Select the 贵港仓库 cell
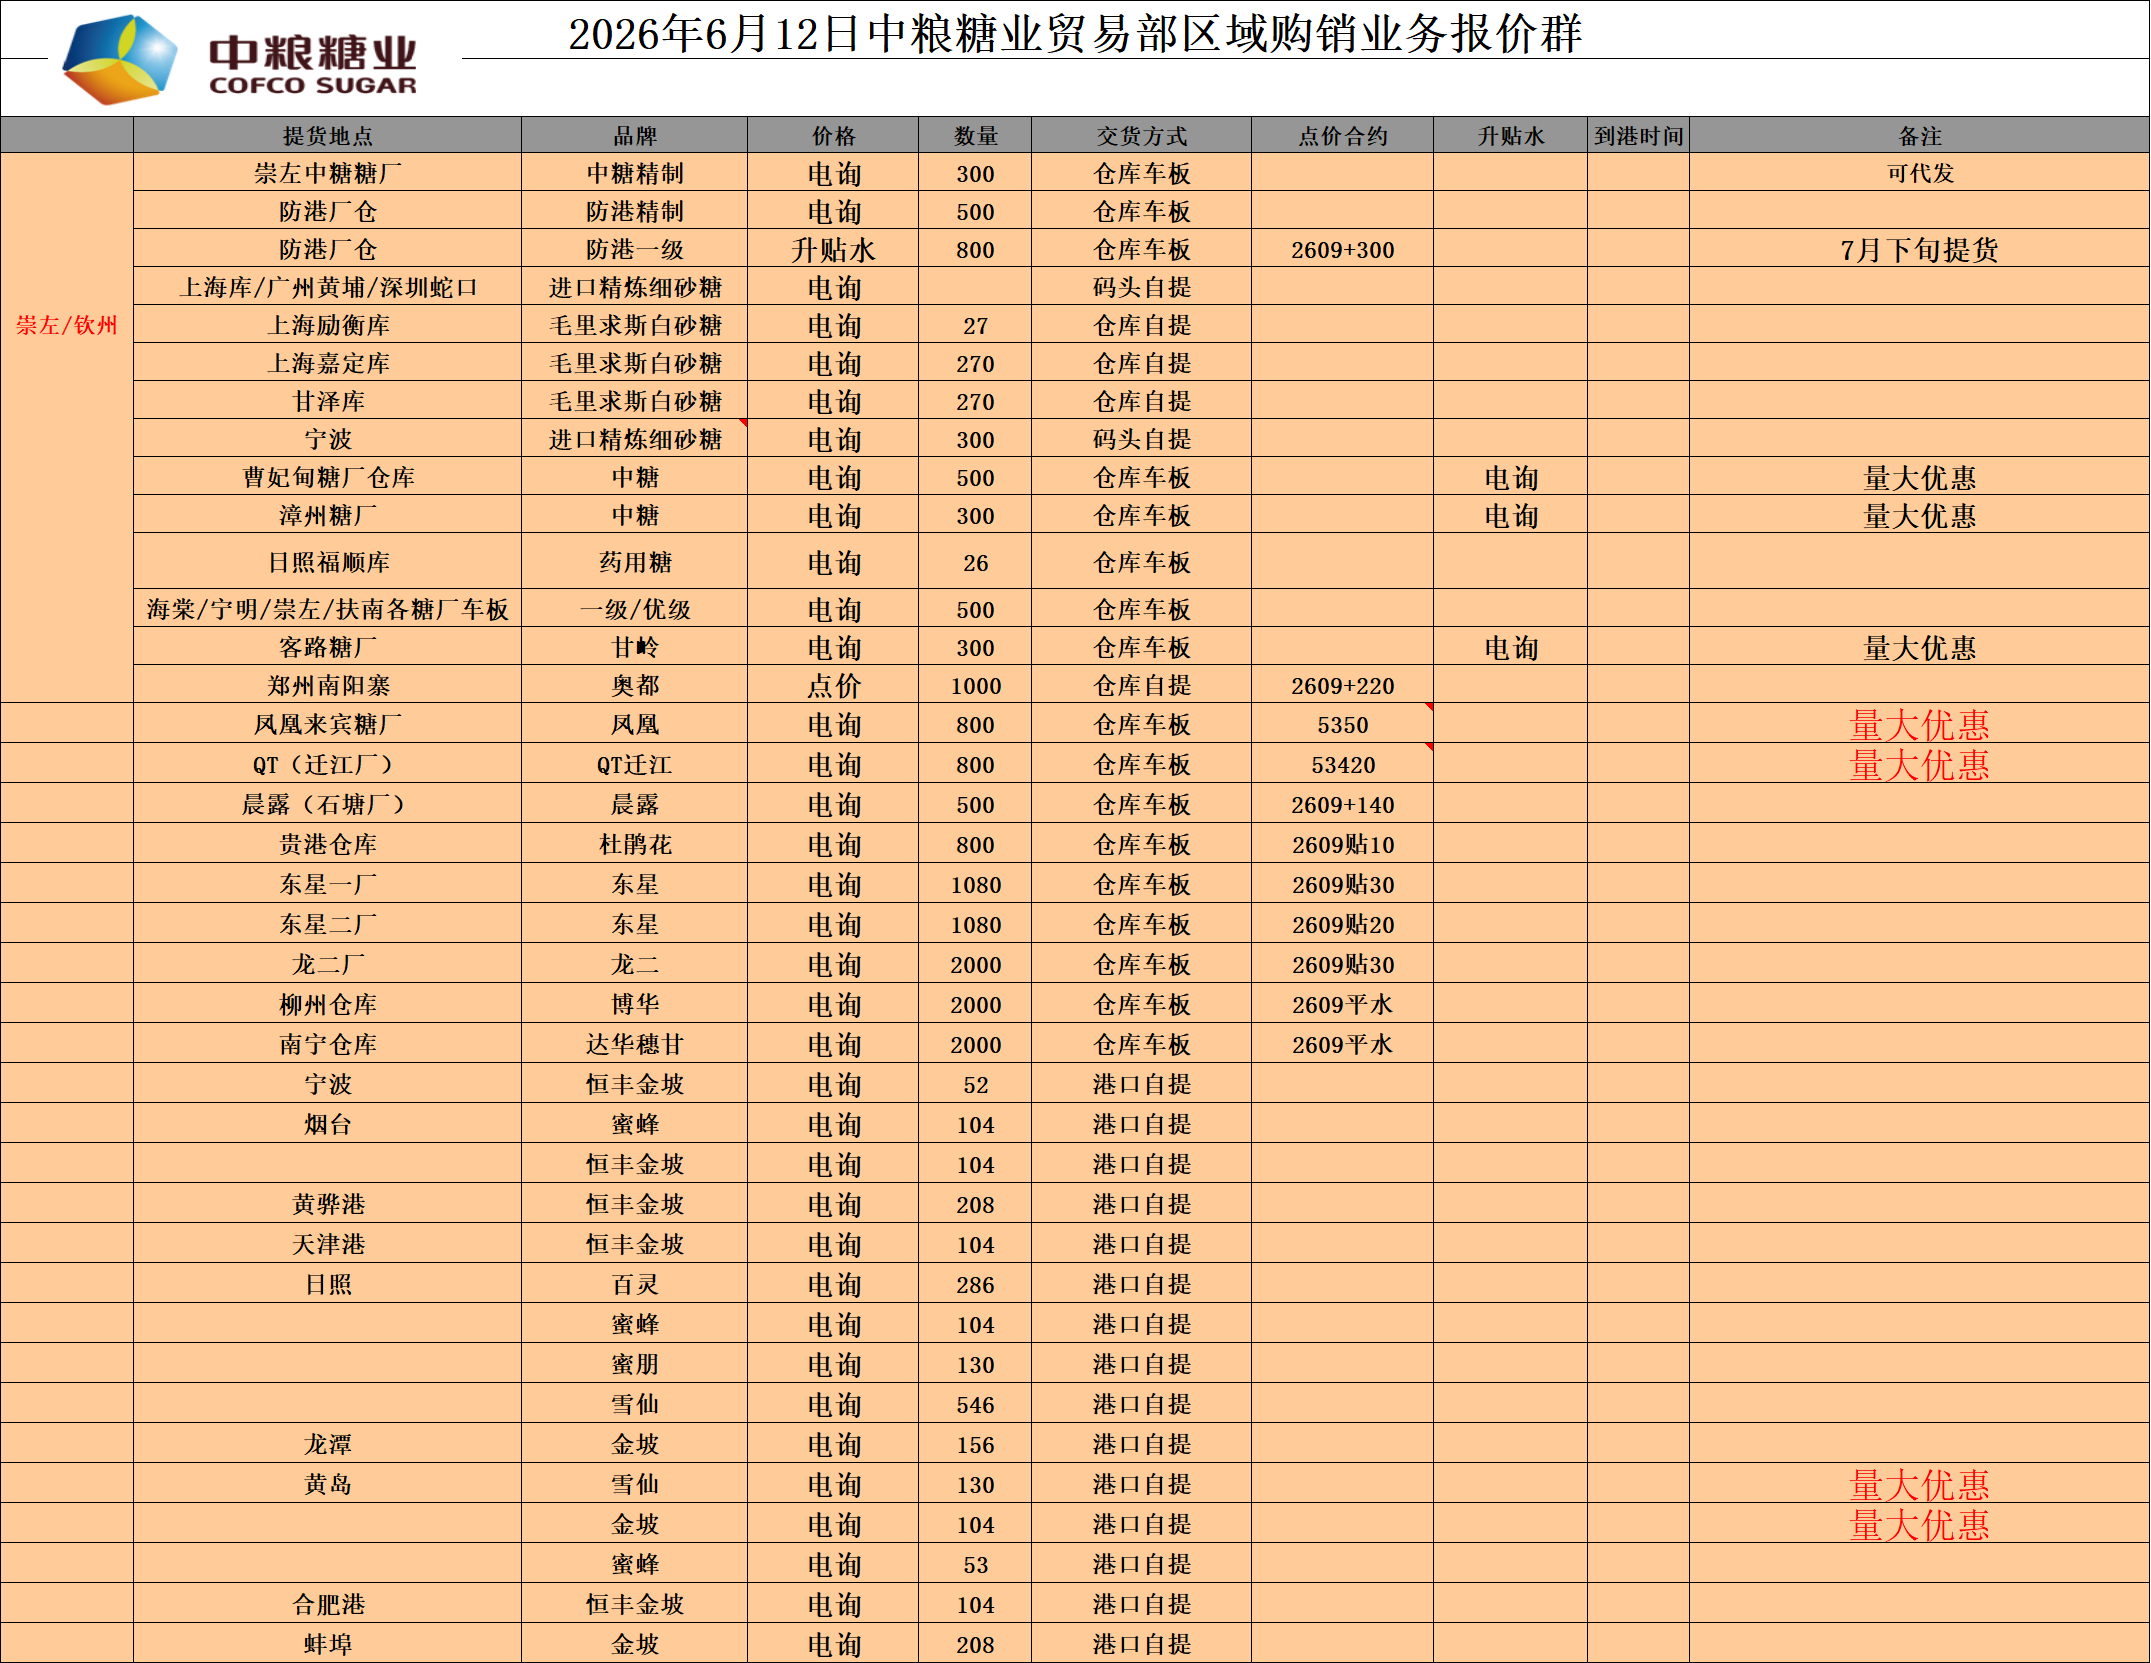This screenshot has width=2151, height=1663. pos(328,845)
